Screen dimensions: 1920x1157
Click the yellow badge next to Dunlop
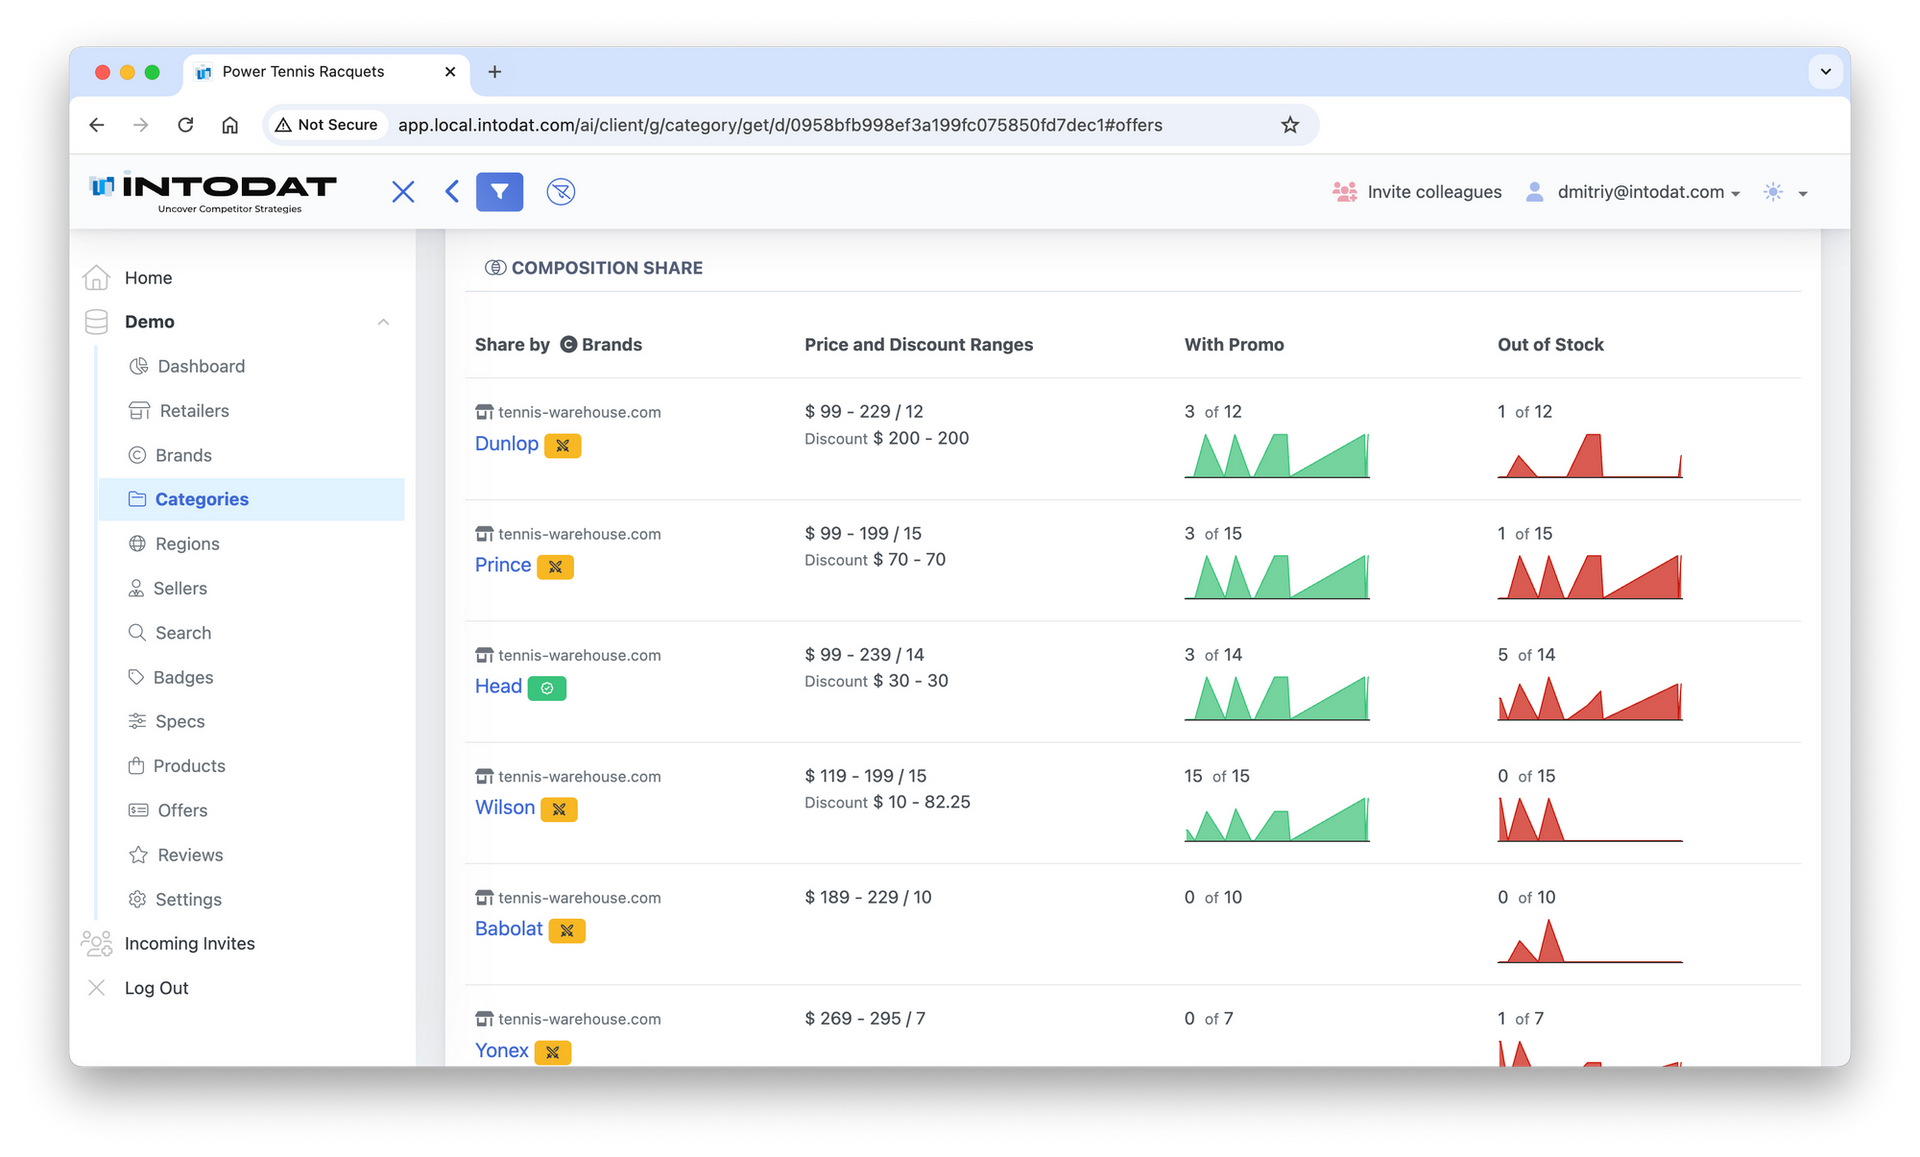(x=563, y=445)
